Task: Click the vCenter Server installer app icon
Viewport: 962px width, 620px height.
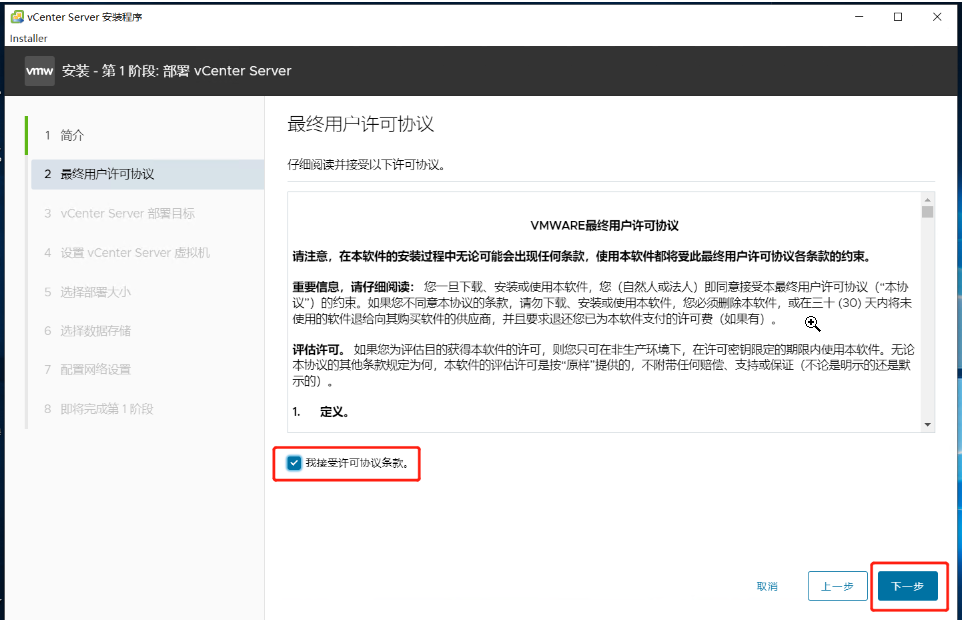Action: pos(17,17)
